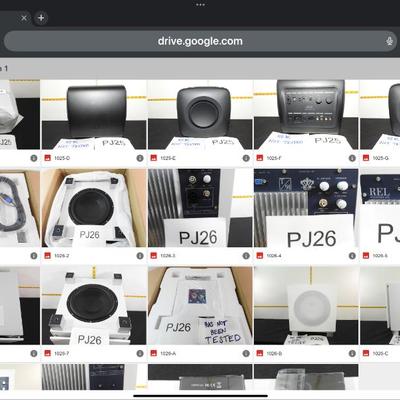
Task: Click the image file icon beside 1026-7
Action: tap(47, 353)
